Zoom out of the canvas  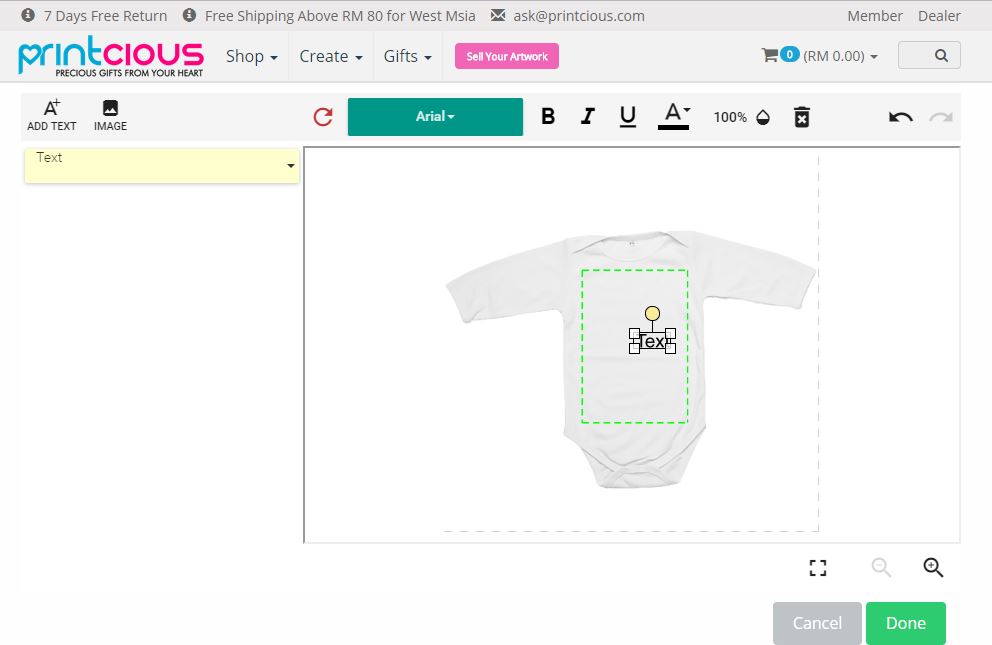coord(881,567)
